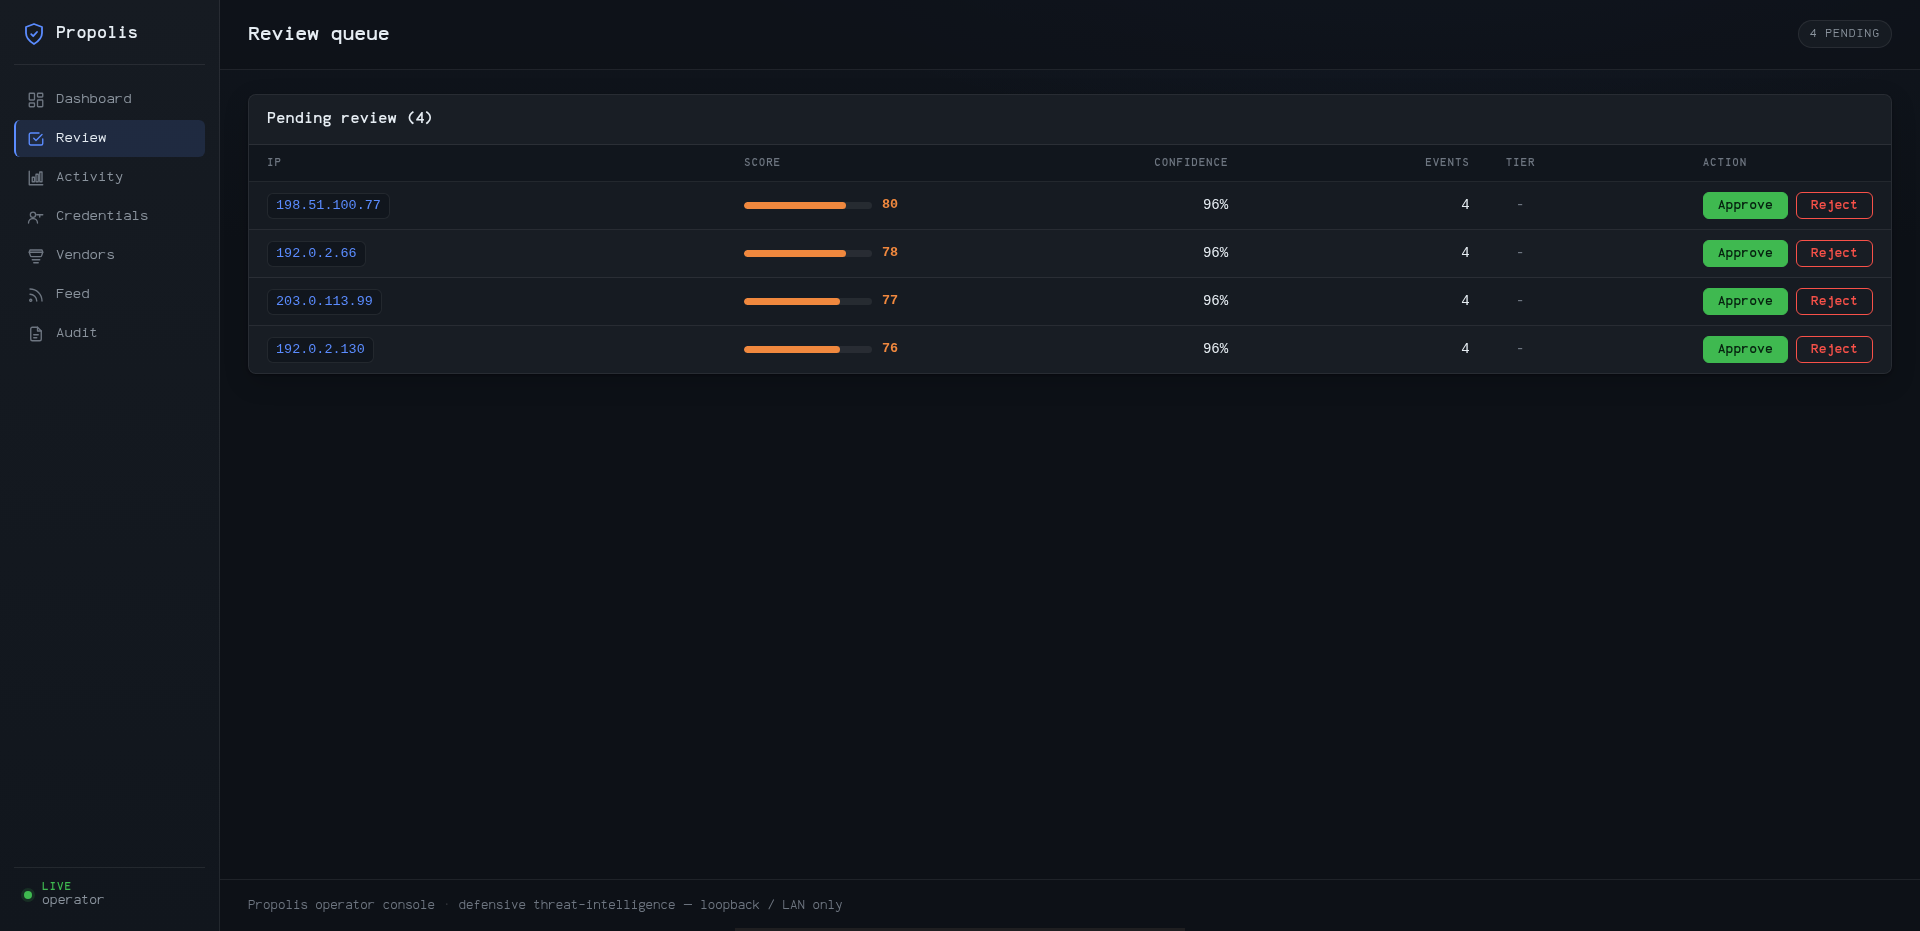This screenshot has width=1920, height=931.
Task: Click events count for 192.0.2.130
Action: 1465,348
